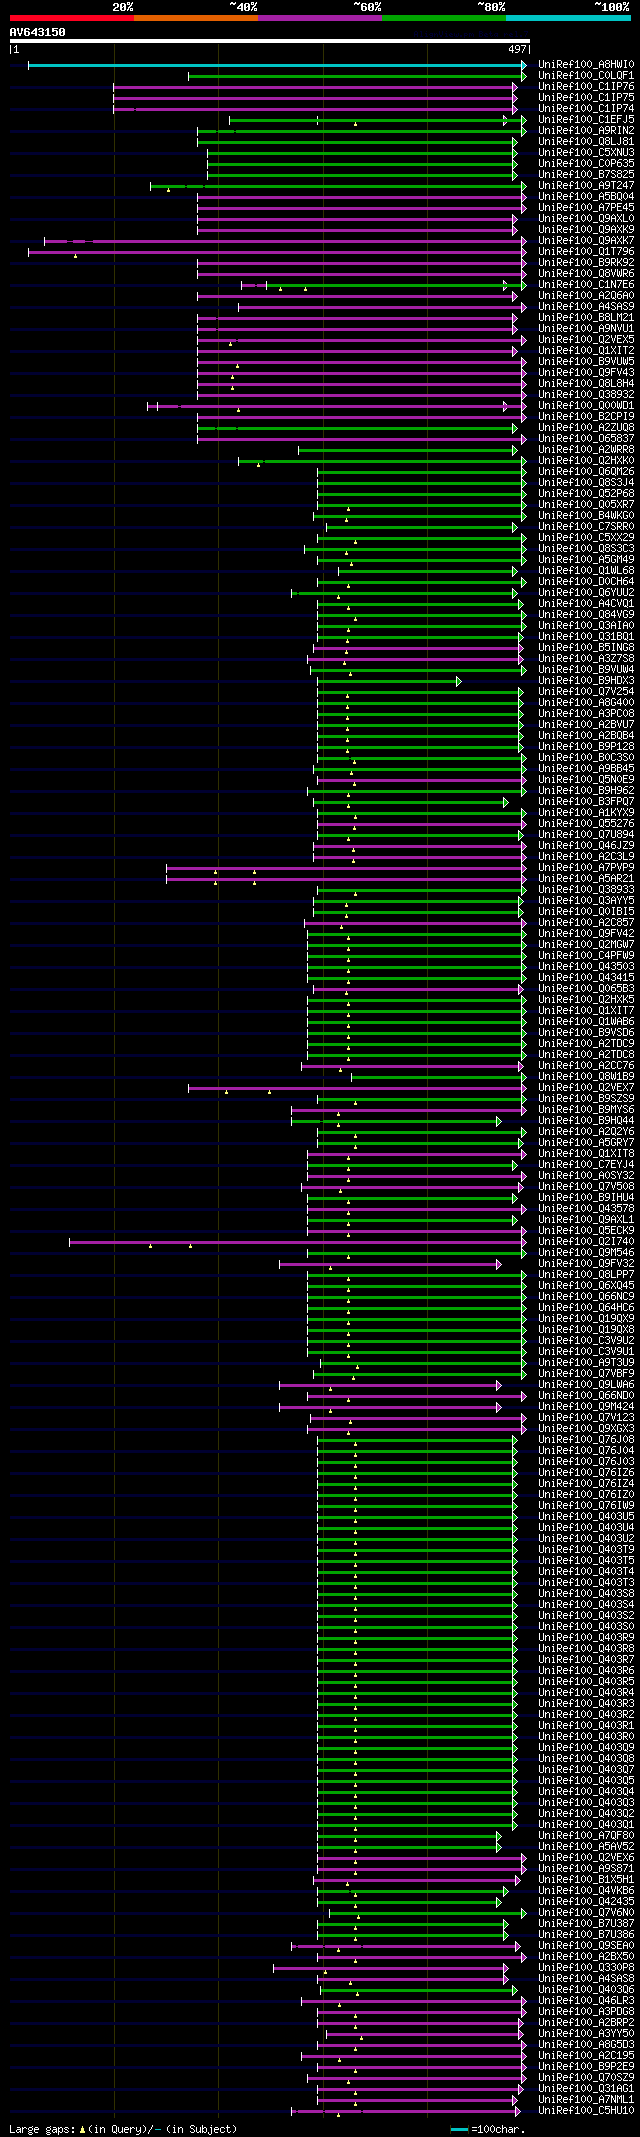Click hit label UniRef100_B5ING8
640x2137 pixels.
[x=586, y=648]
